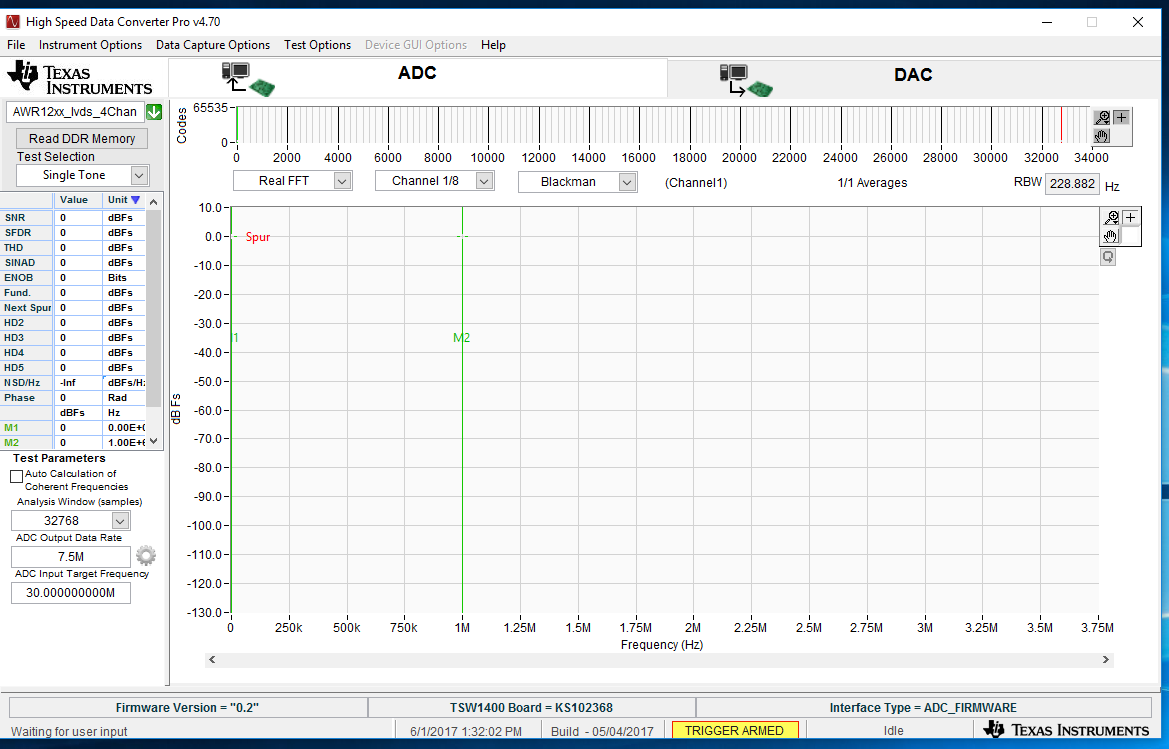Viewport: 1169px width, 749px height.
Task: Select the green M2 marker row in the table
Action: [73, 443]
